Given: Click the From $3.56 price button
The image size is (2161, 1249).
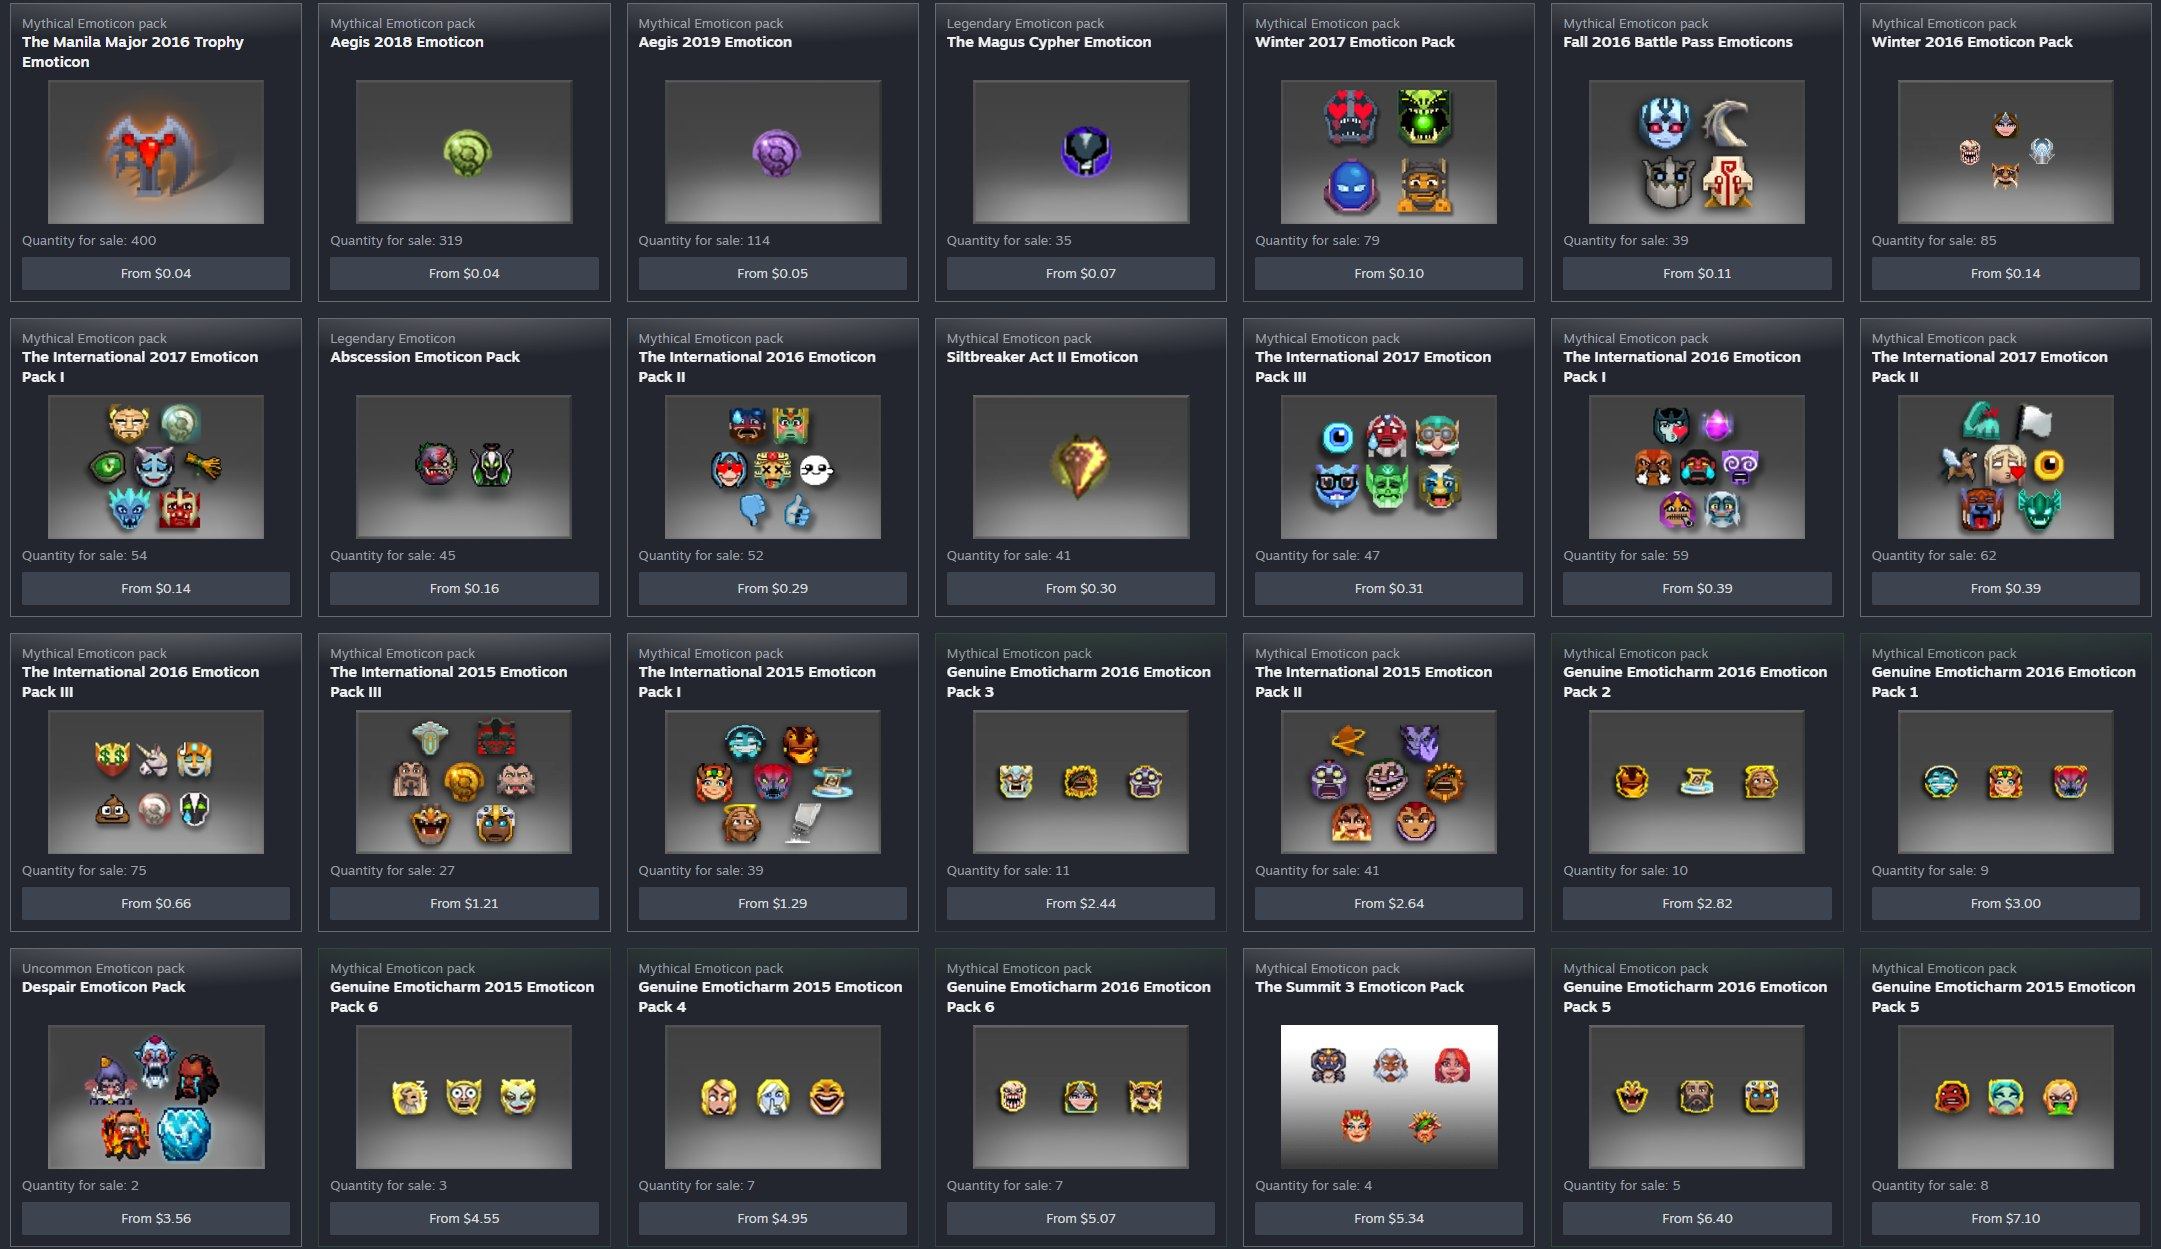Looking at the screenshot, I should 156,1218.
